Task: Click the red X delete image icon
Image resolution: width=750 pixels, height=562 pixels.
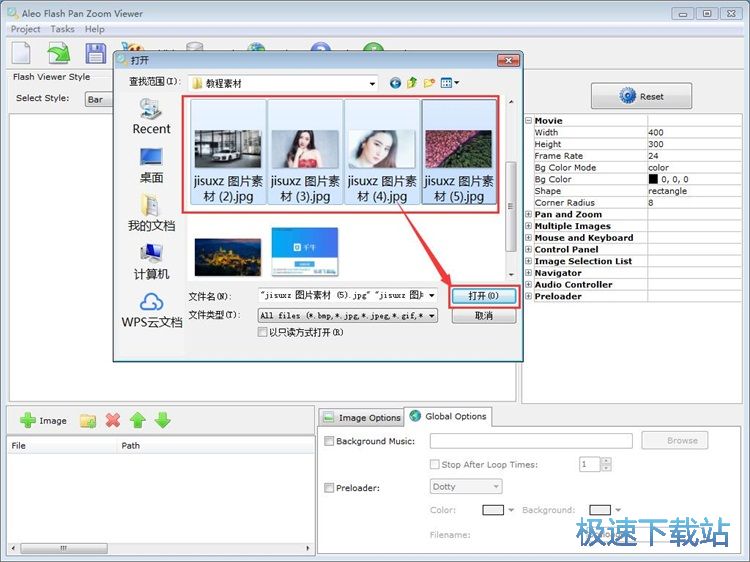Action: (x=113, y=420)
